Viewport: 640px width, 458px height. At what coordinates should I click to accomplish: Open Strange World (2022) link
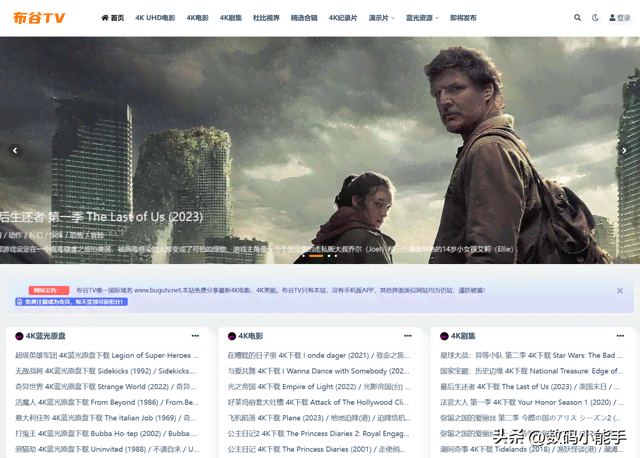pyautogui.click(x=105, y=387)
